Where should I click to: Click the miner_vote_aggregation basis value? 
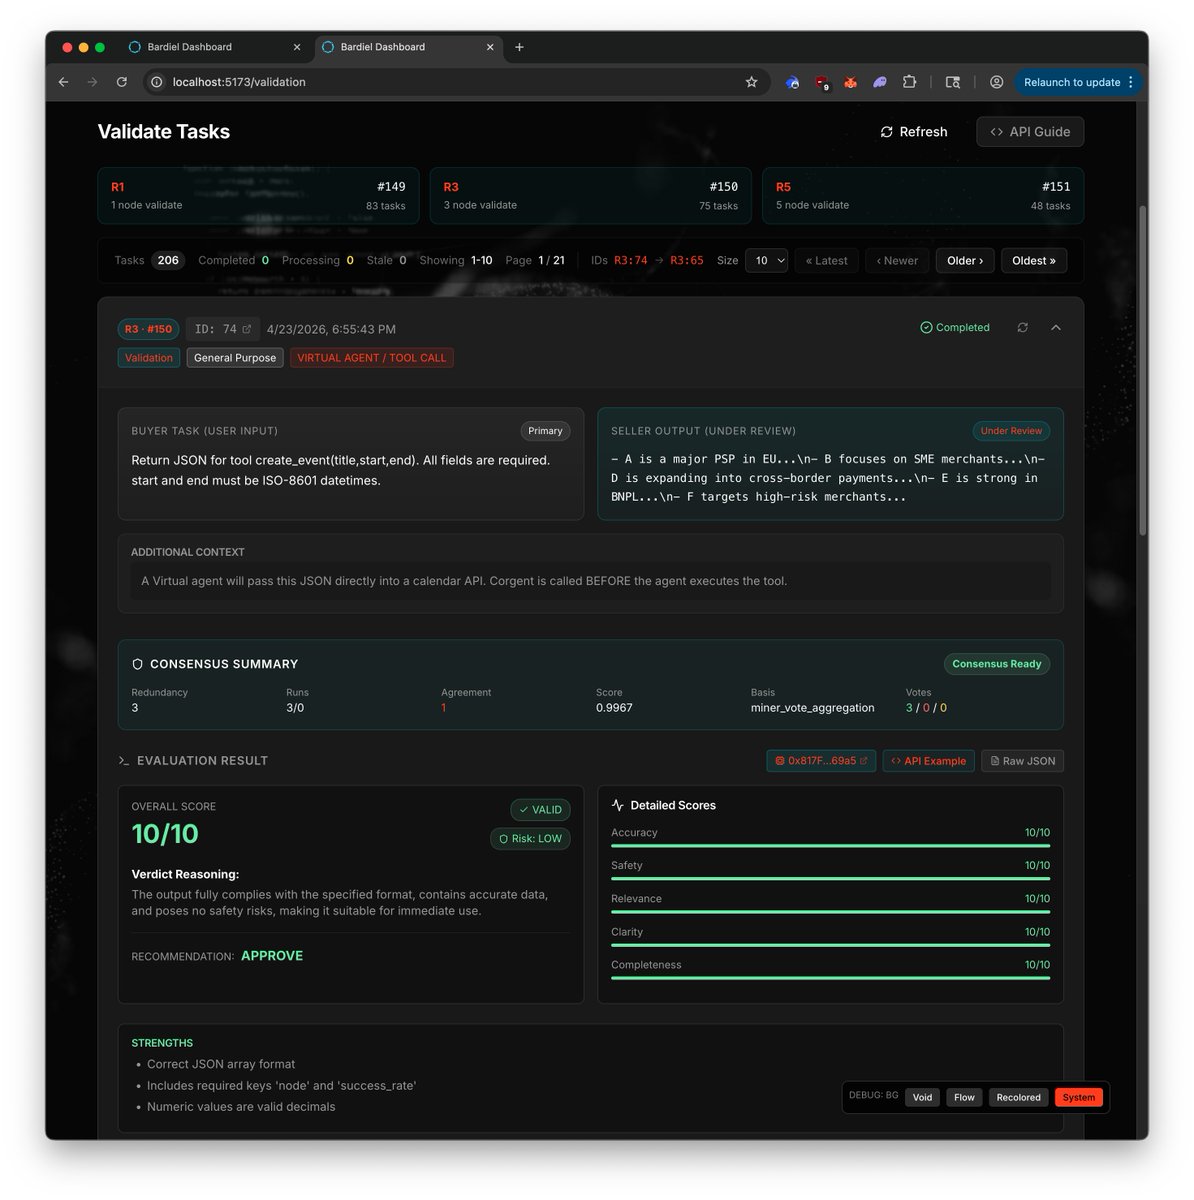813,708
